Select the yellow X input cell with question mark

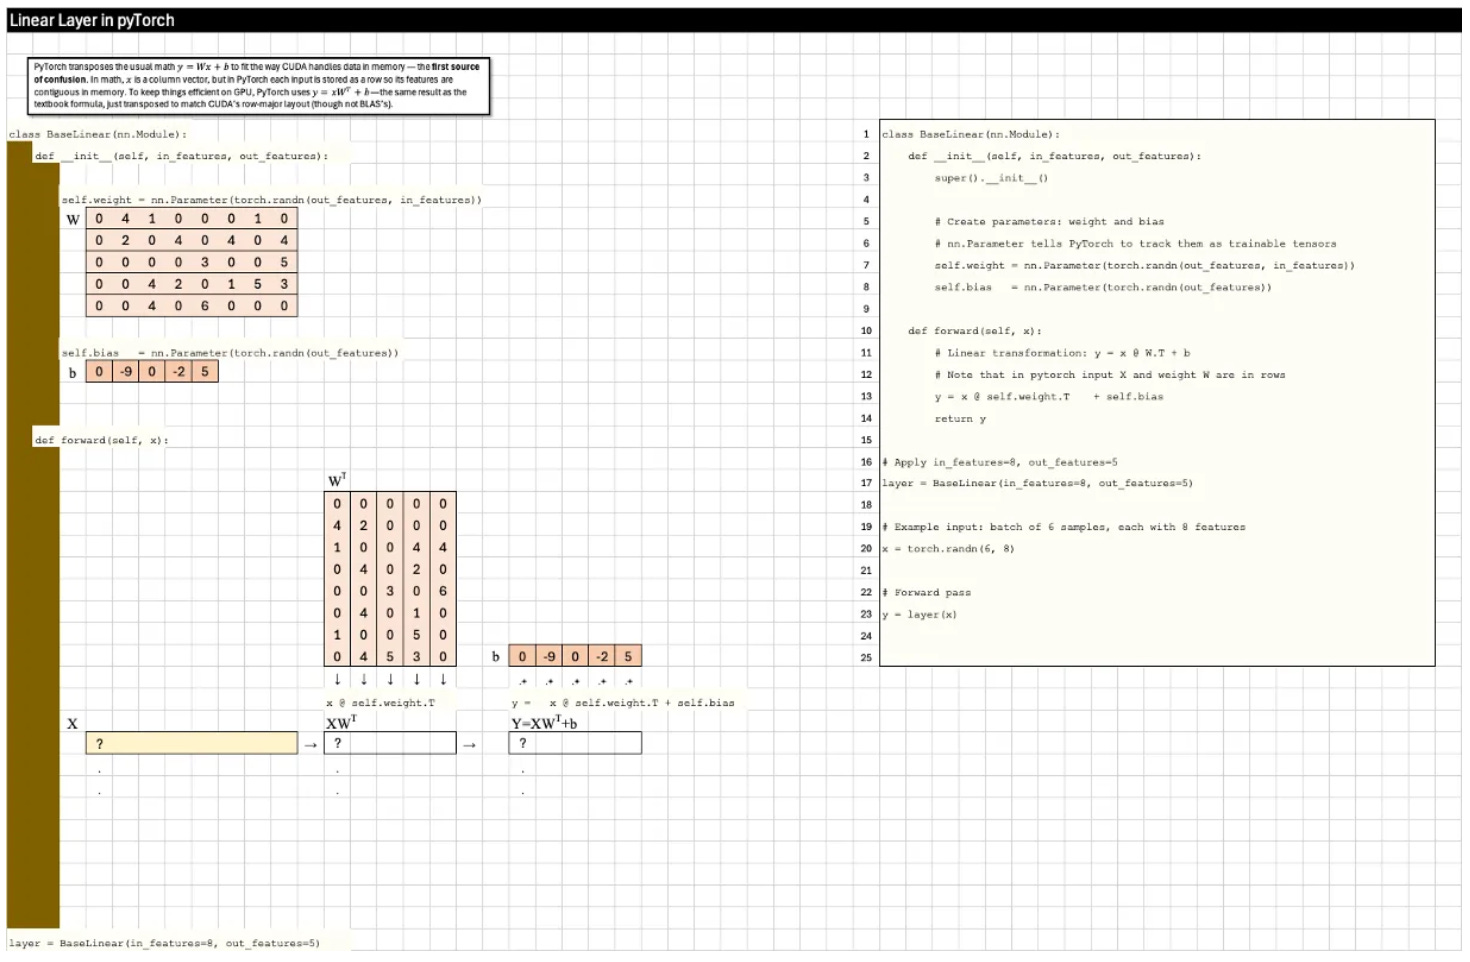click(x=191, y=743)
